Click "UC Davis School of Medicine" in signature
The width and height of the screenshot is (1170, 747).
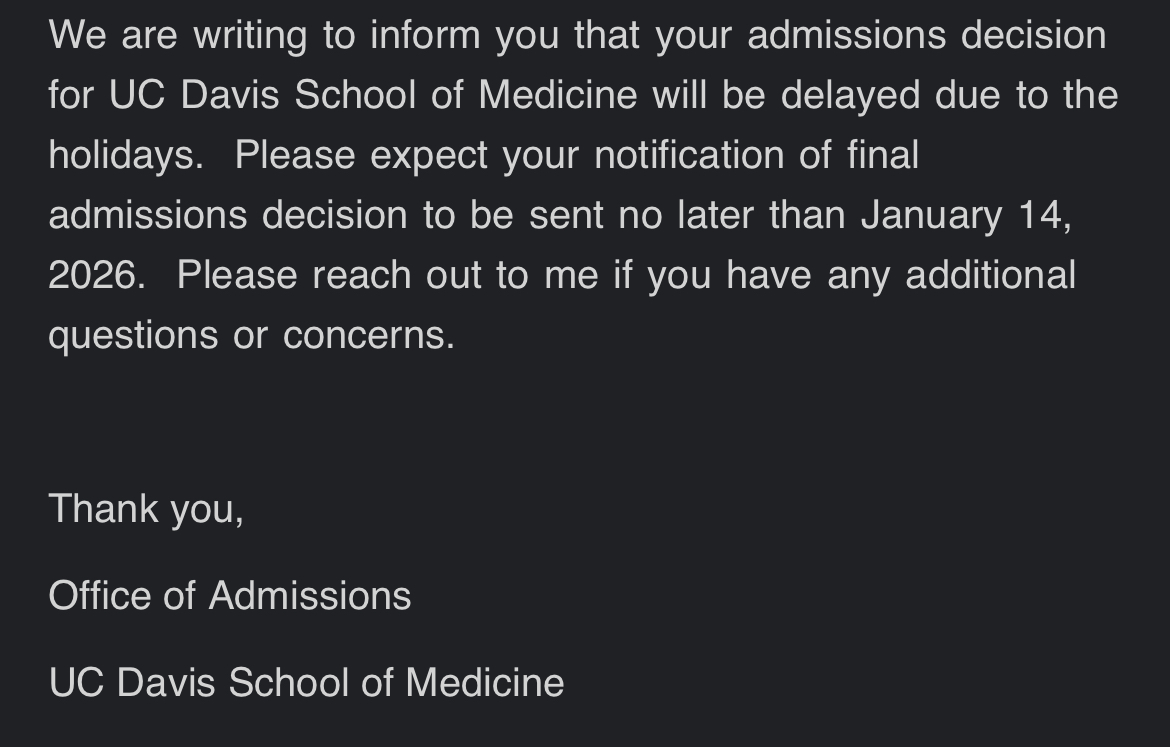point(306,683)
